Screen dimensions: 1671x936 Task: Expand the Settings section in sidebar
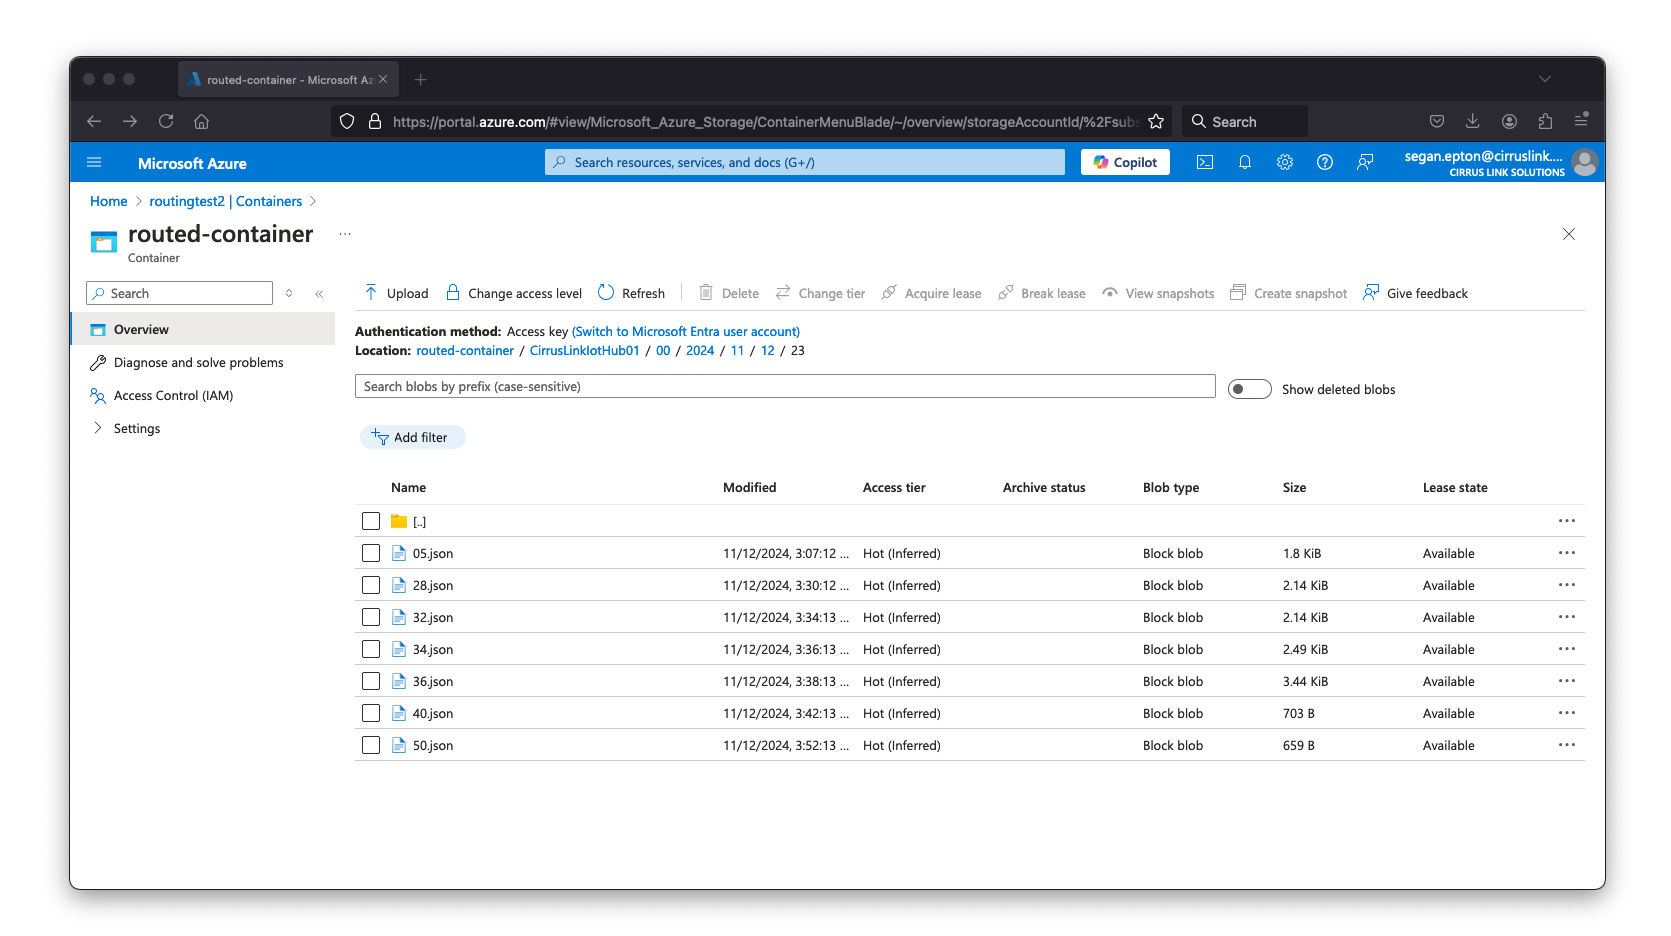coord(98,428)
